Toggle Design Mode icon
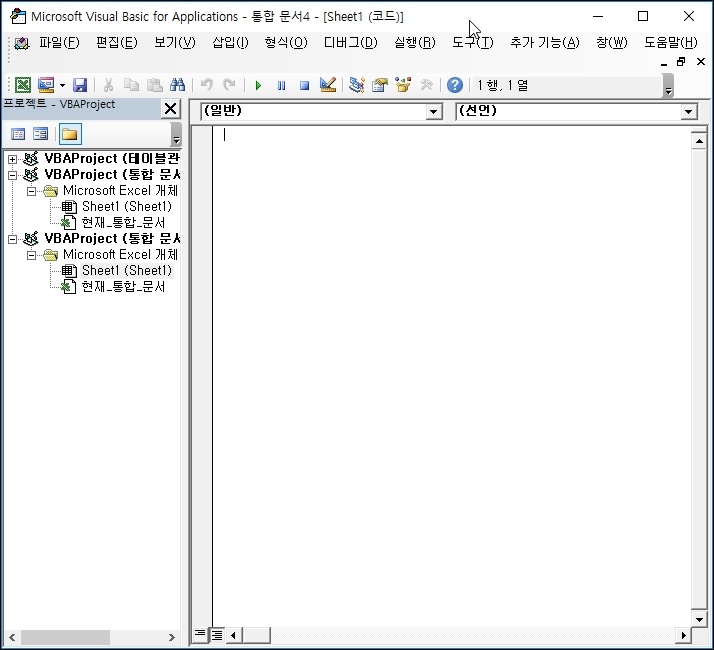714x650 pixels. 327,85
